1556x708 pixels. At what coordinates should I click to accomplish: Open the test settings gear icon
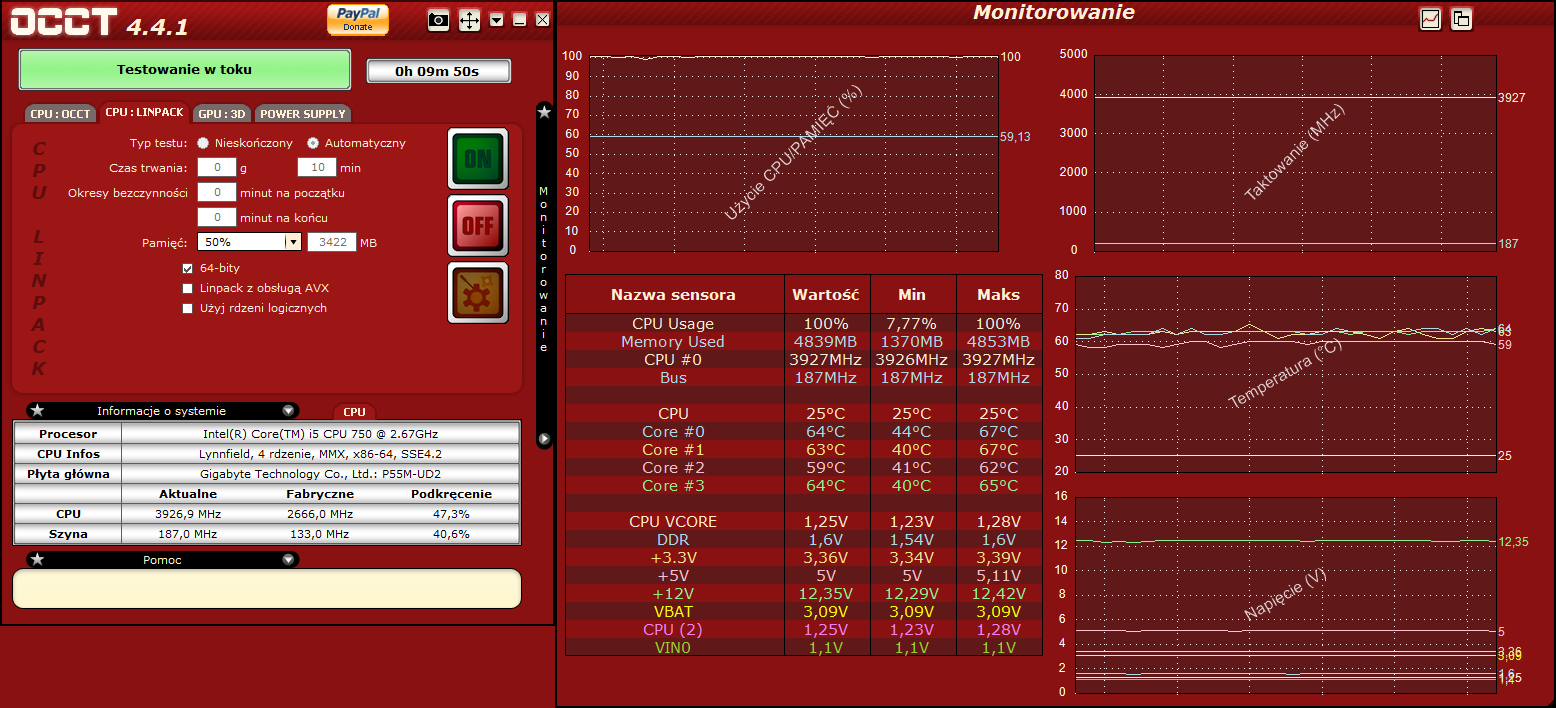point(478,292)
